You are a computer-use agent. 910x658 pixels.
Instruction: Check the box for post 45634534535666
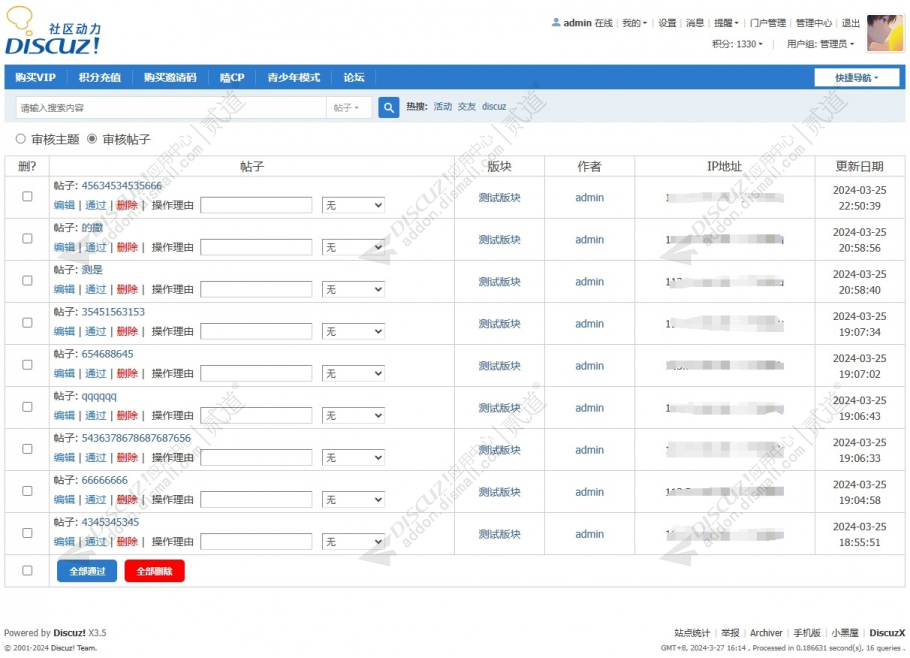point(27,197)
